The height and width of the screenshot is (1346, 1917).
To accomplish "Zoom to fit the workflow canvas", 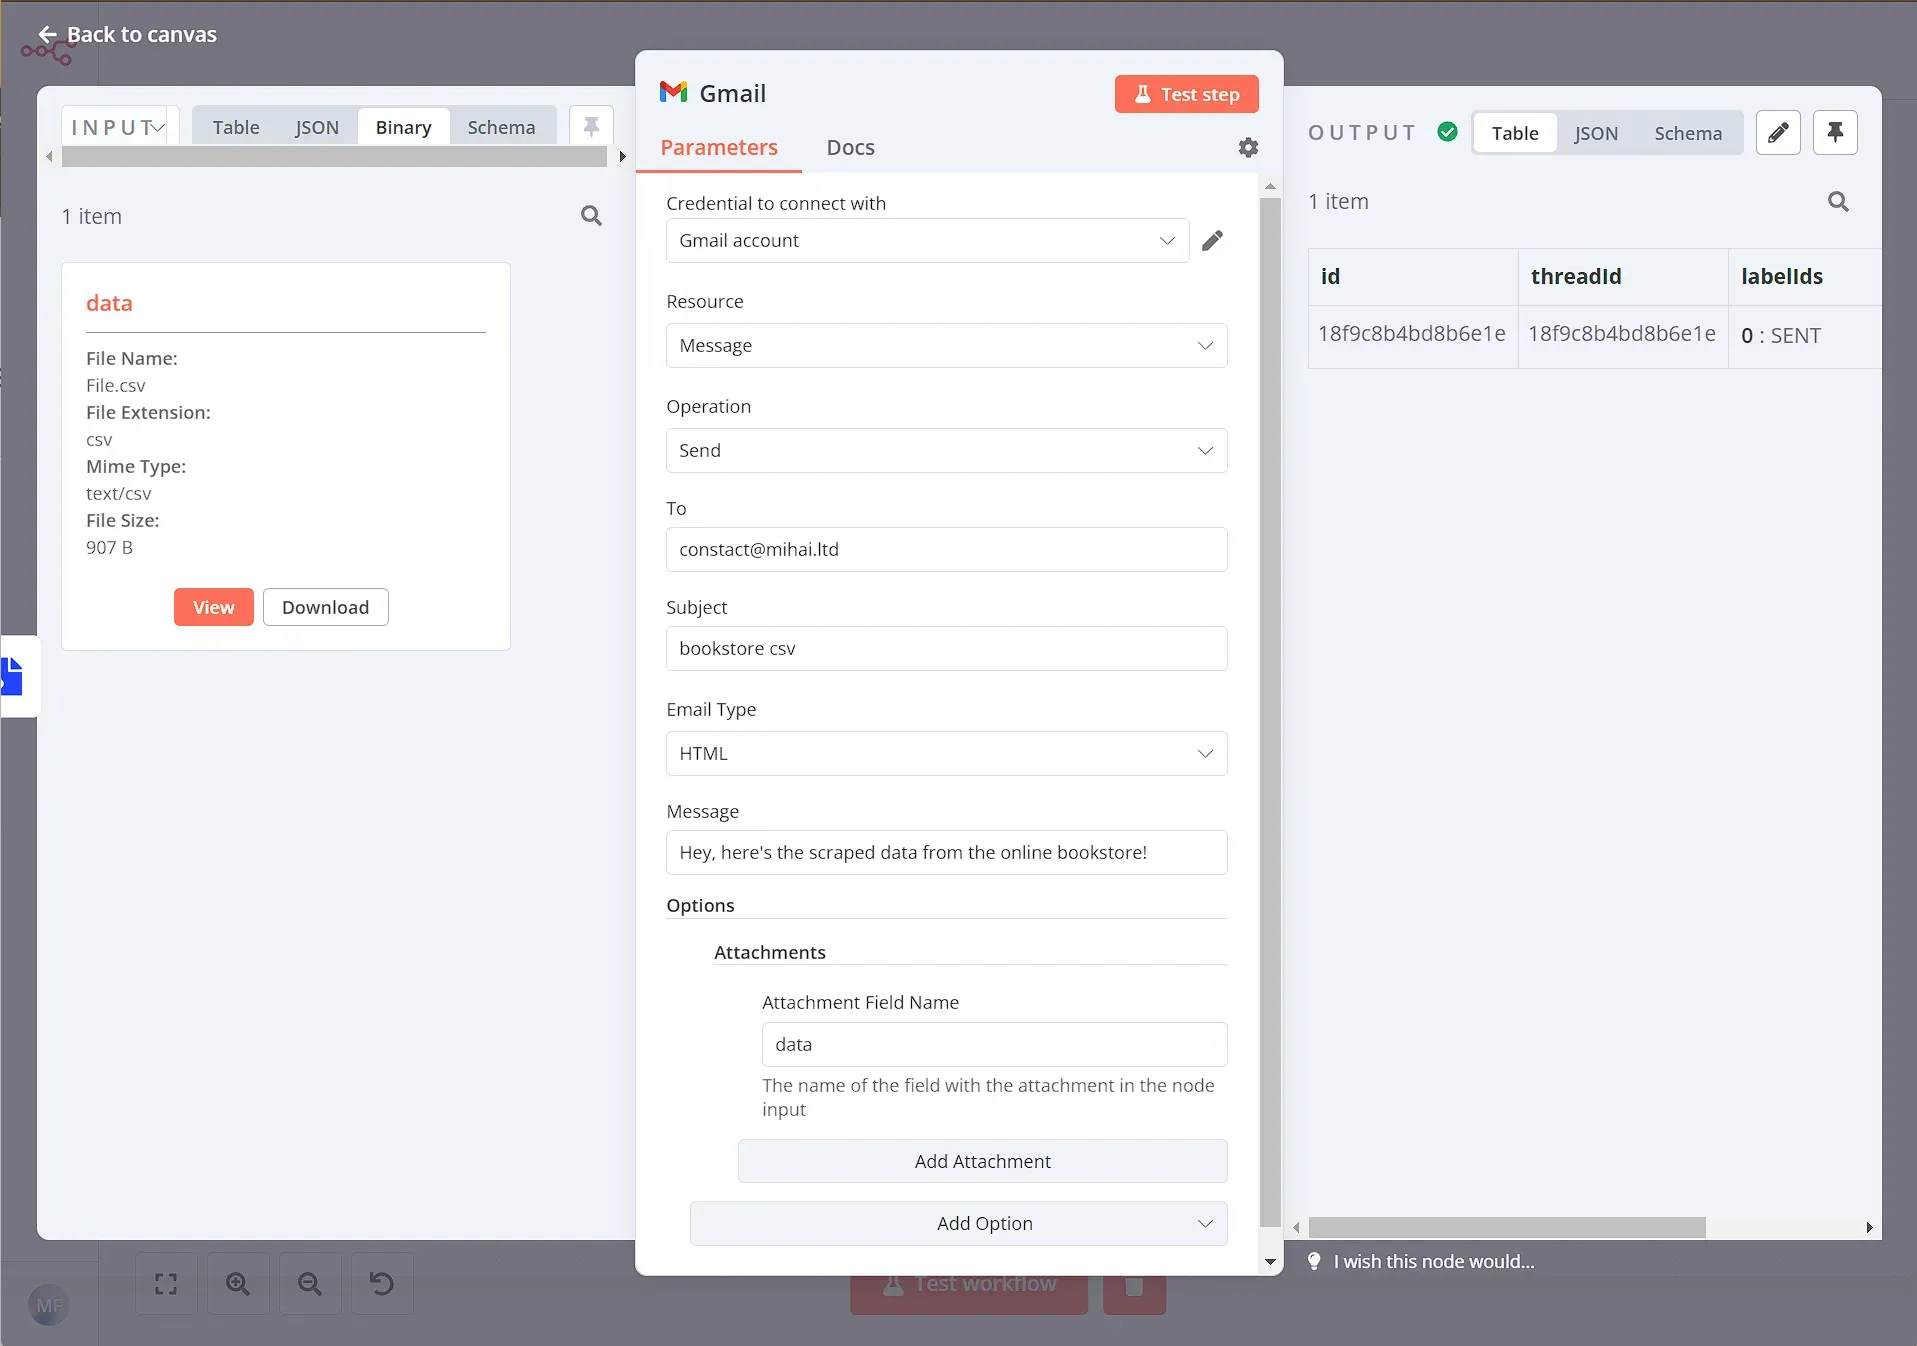I will [x=165, y=1285].
